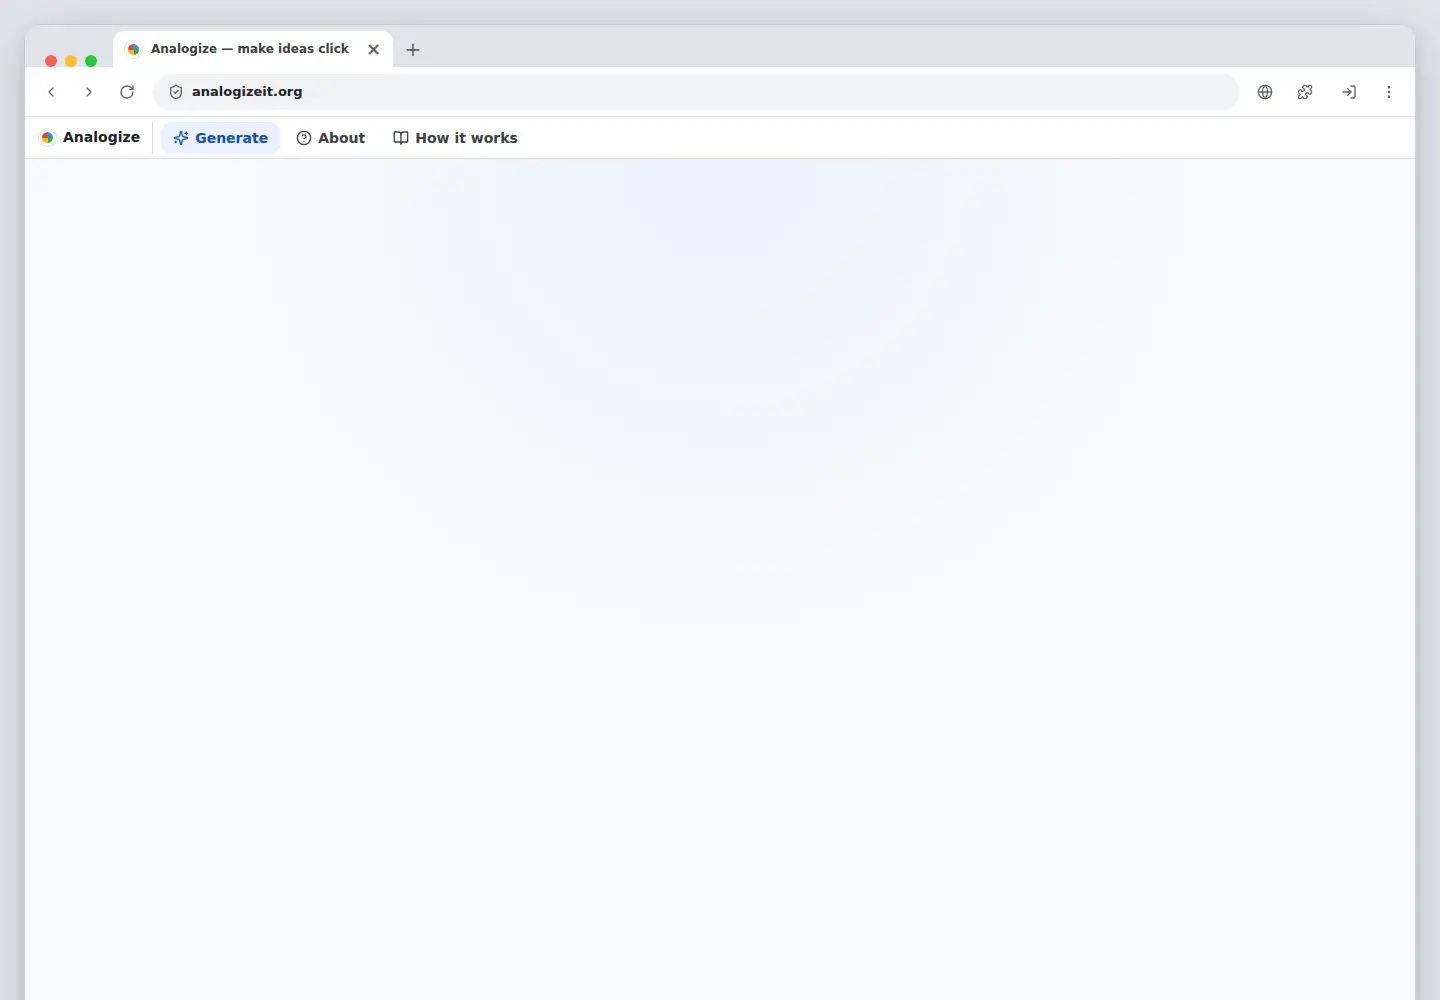Open the site security shield icon
1440x1000 pixels.
[x=176, y=92]
